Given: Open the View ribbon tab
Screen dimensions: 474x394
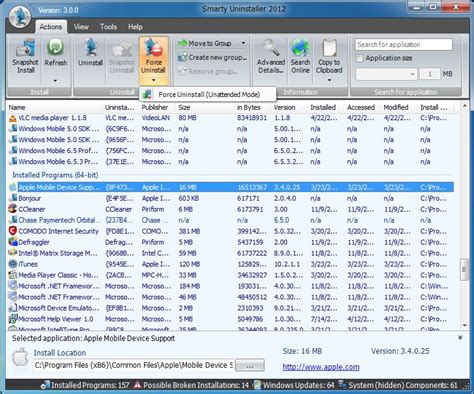Looking at the screenshot, I should point(81,27).
